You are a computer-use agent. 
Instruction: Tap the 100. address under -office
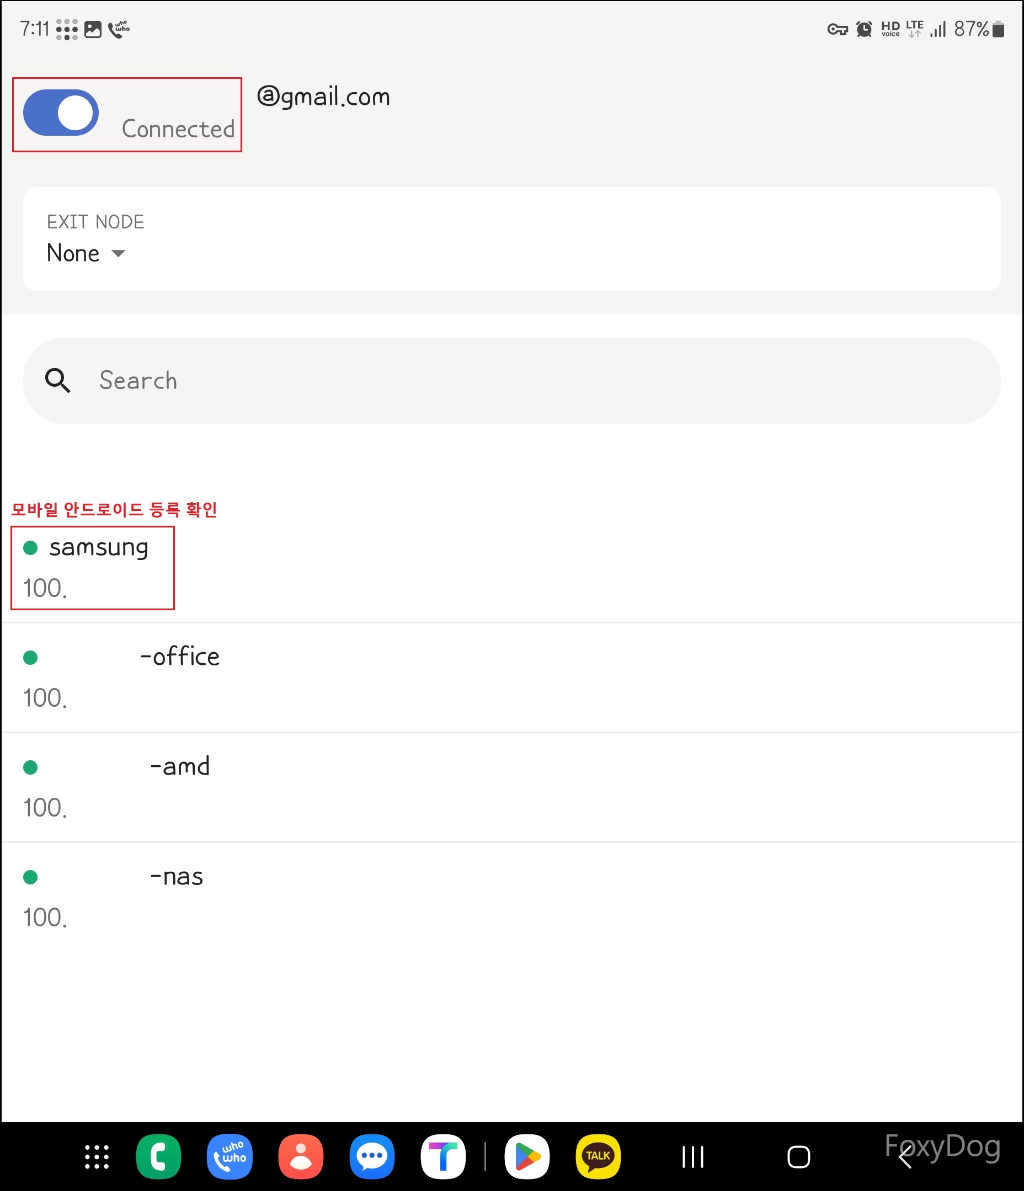pos(46,698)
